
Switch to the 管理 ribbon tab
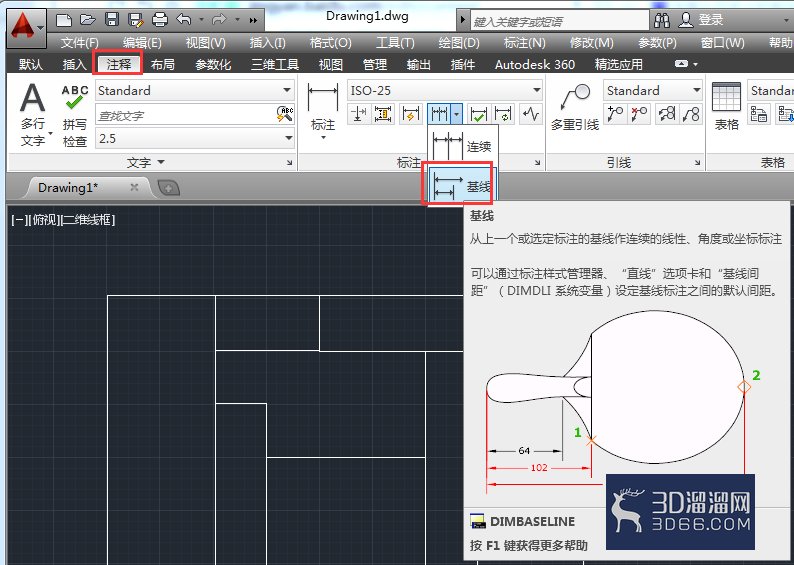tap(375, 64)
